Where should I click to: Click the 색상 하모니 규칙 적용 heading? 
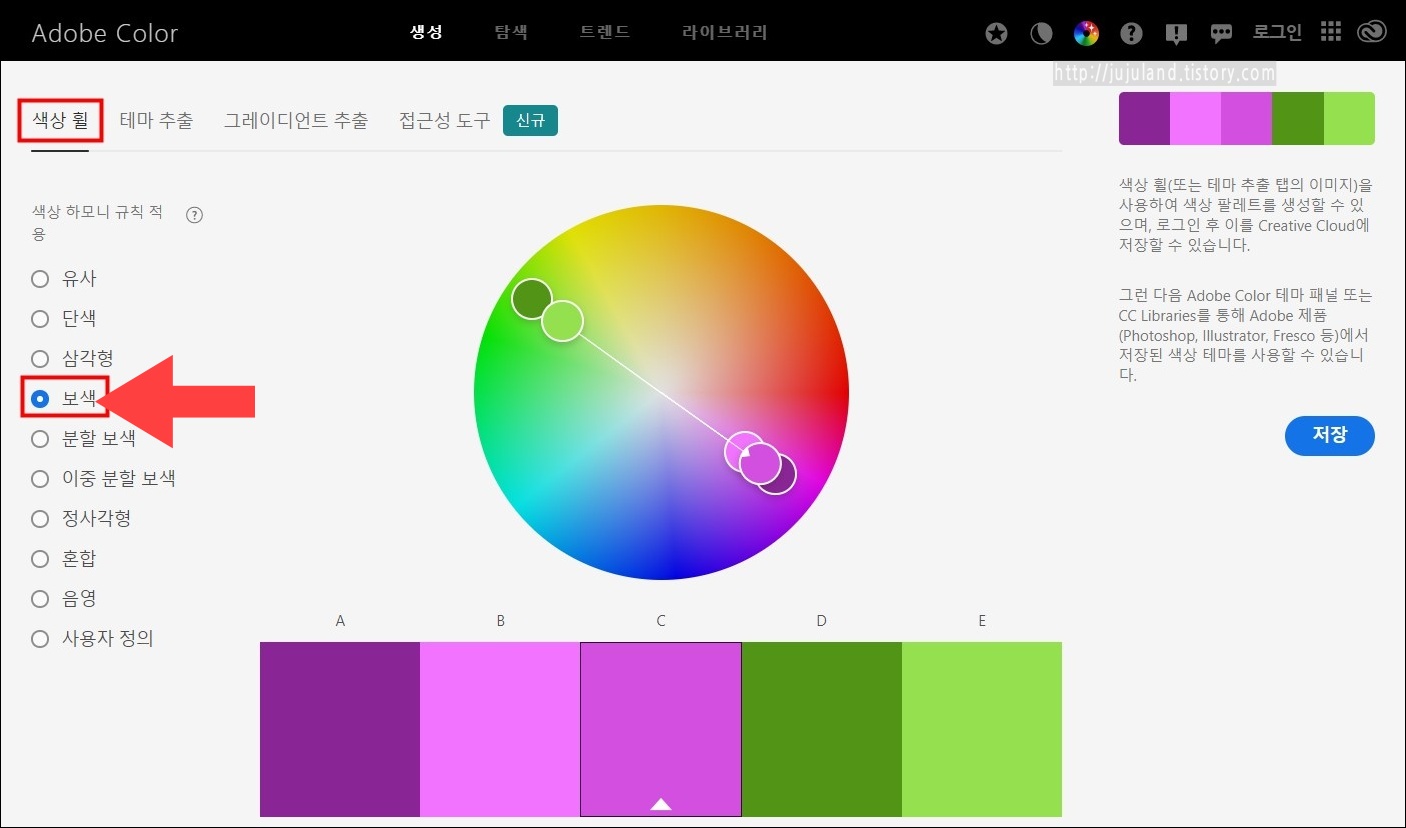97,223
